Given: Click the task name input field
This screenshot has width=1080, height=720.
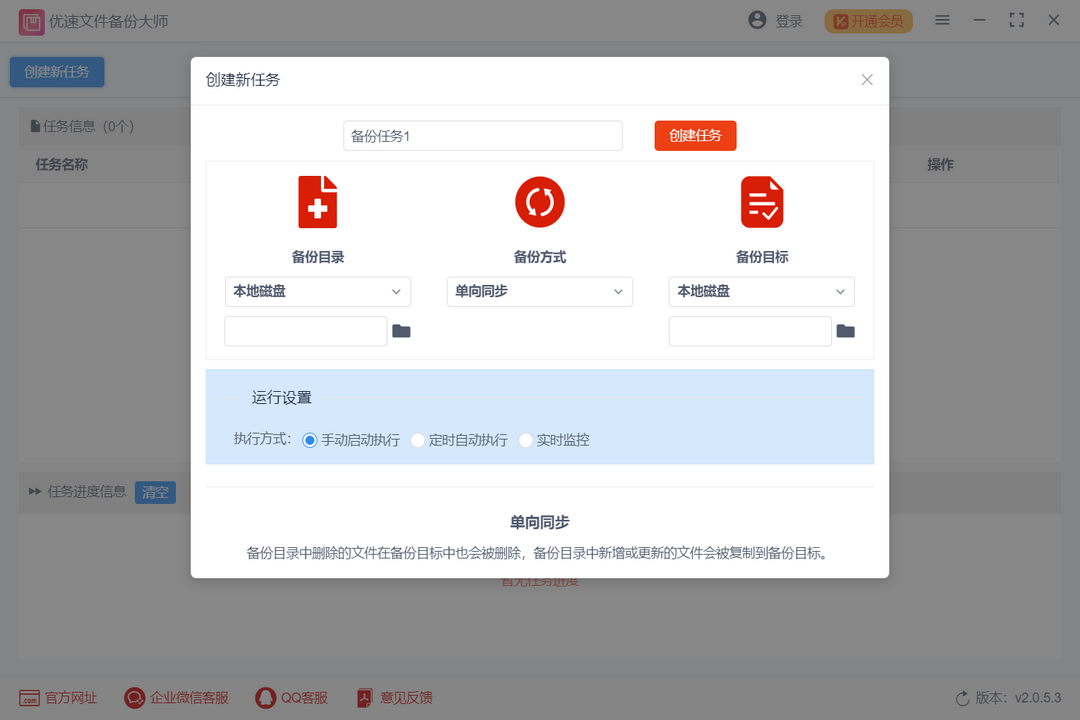Looking at the screenshot, I should pyautogui.click(x=482, y=135).
